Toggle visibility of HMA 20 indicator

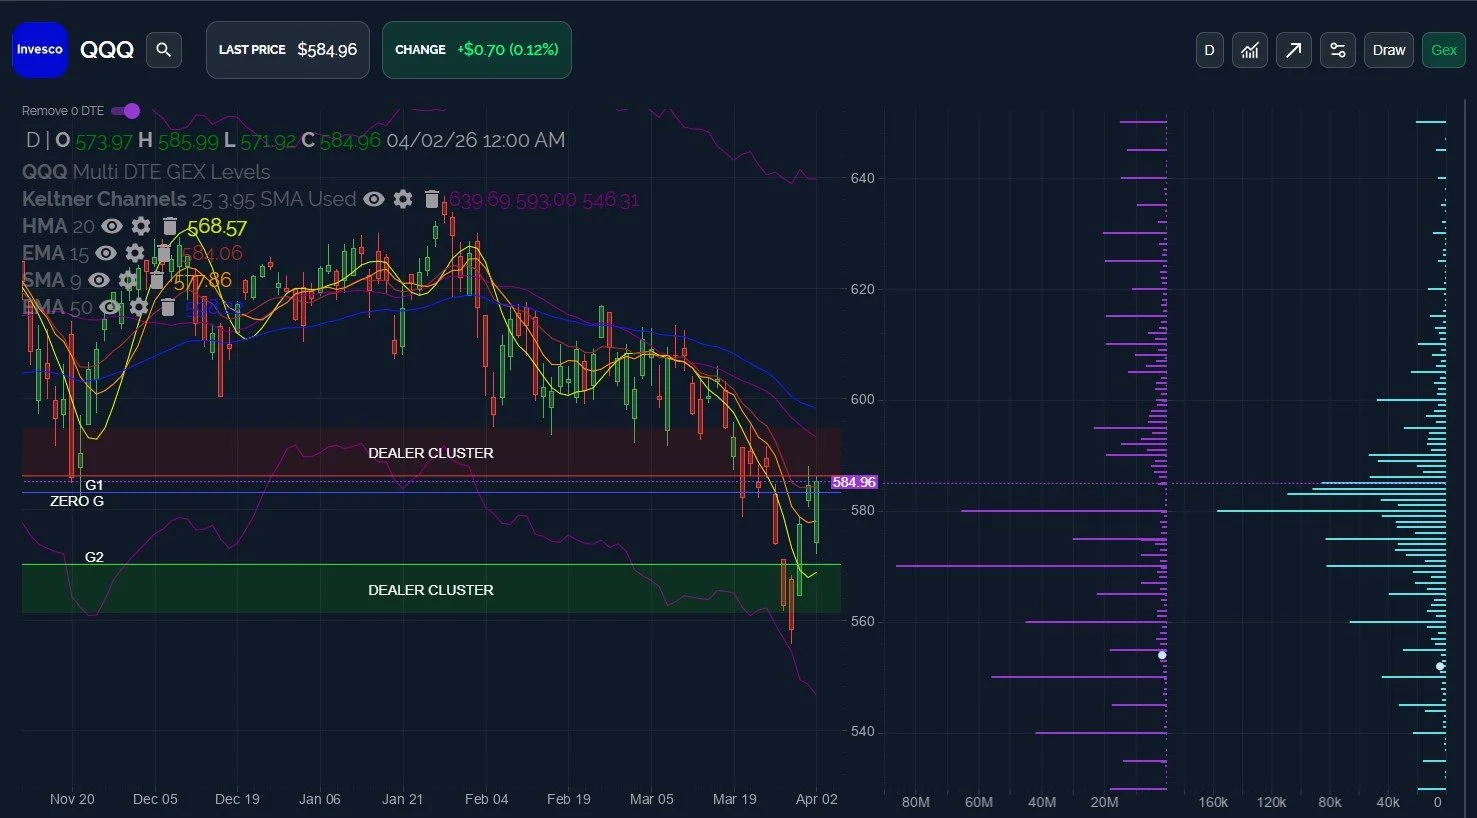pyautogui.click(x=111, y=226)
